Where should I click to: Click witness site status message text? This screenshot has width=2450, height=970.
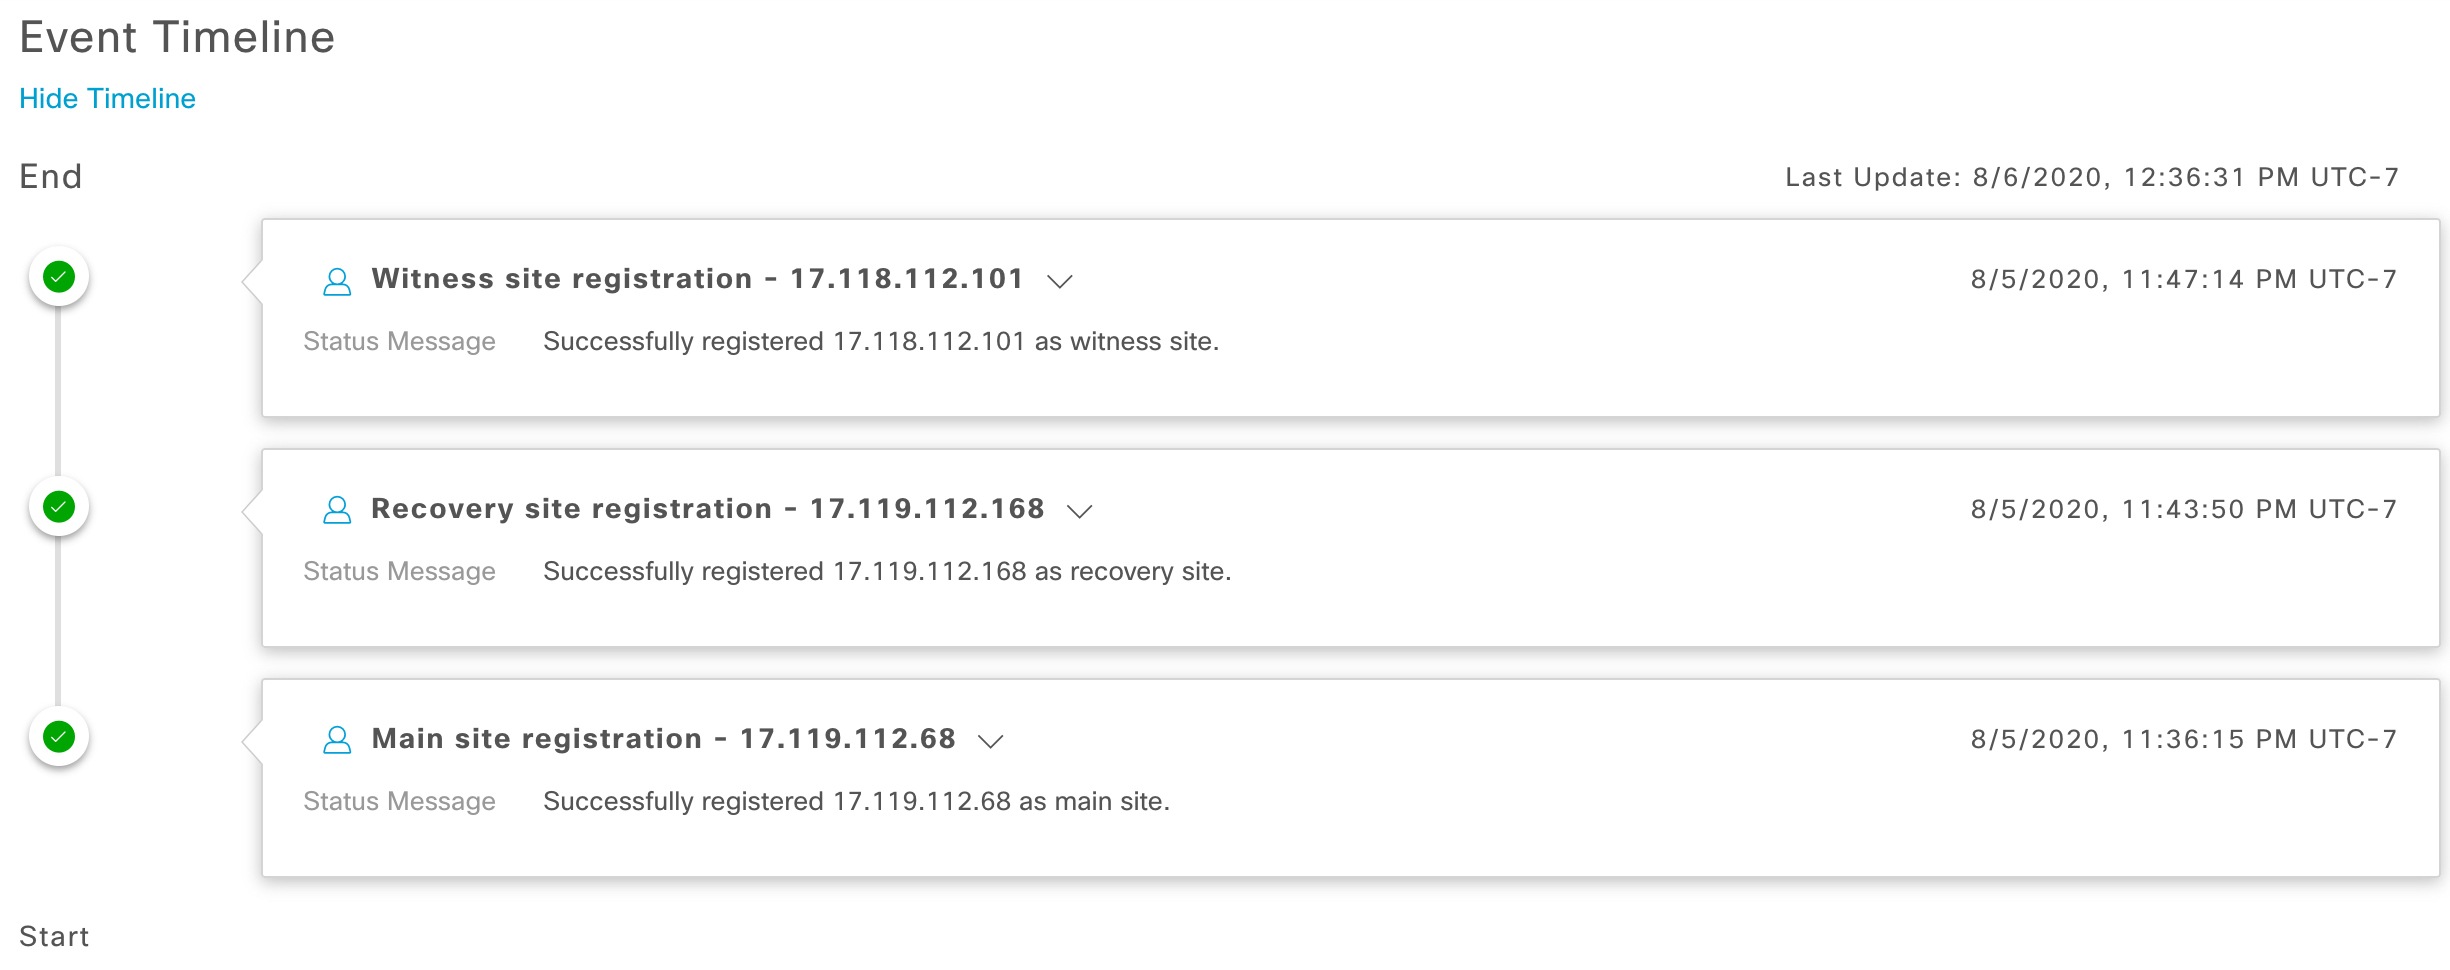(x=880, y=342)
